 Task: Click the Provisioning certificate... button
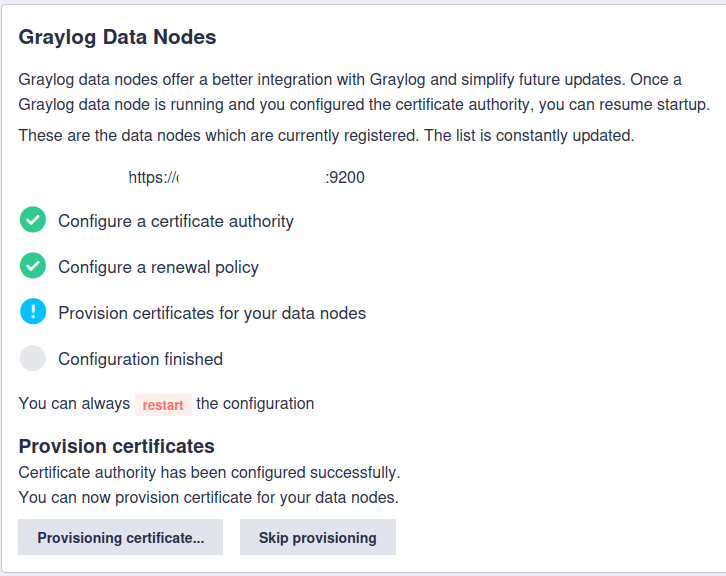pyautogui.click(x=120, y=537)
